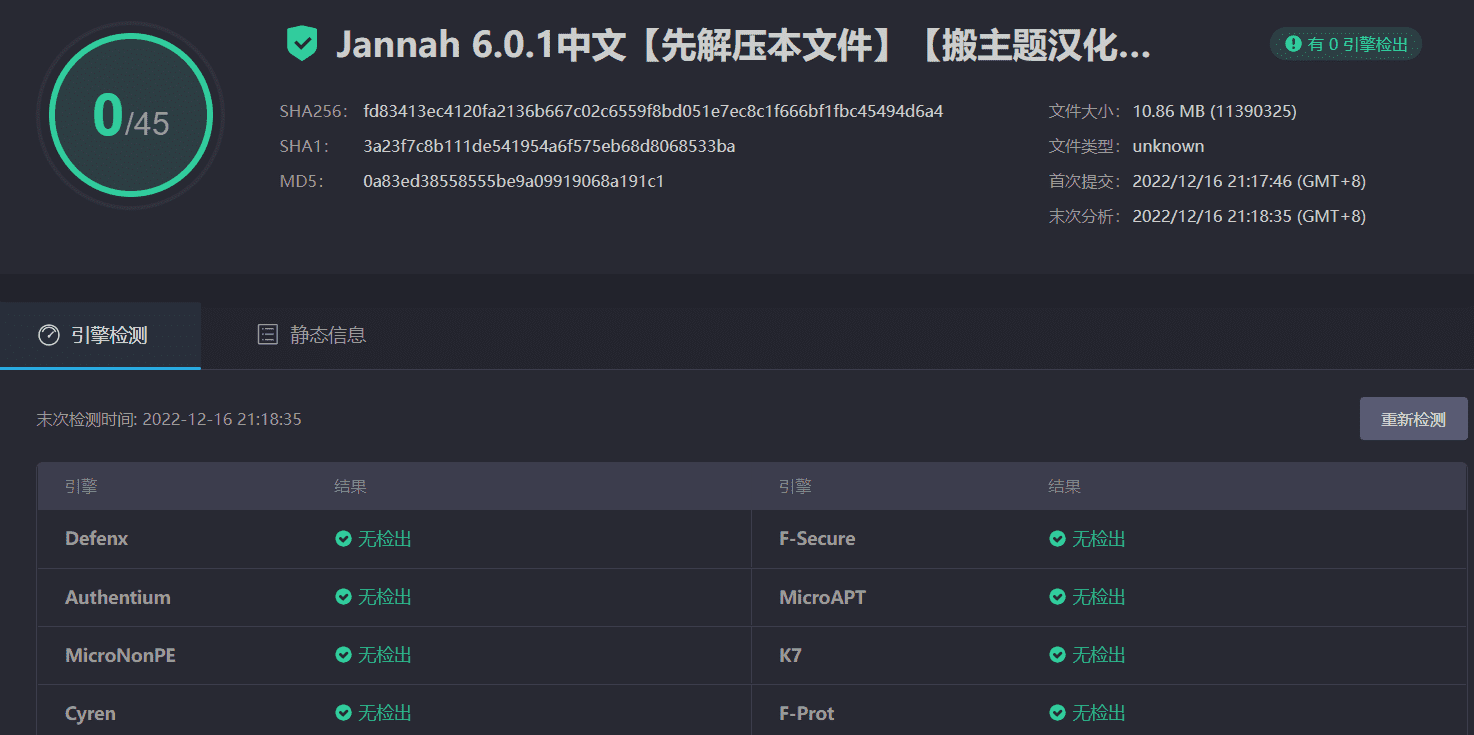Click the file size value 10.86 MB
This screenshot has height=735, width=1474.
coord(1214,111)
